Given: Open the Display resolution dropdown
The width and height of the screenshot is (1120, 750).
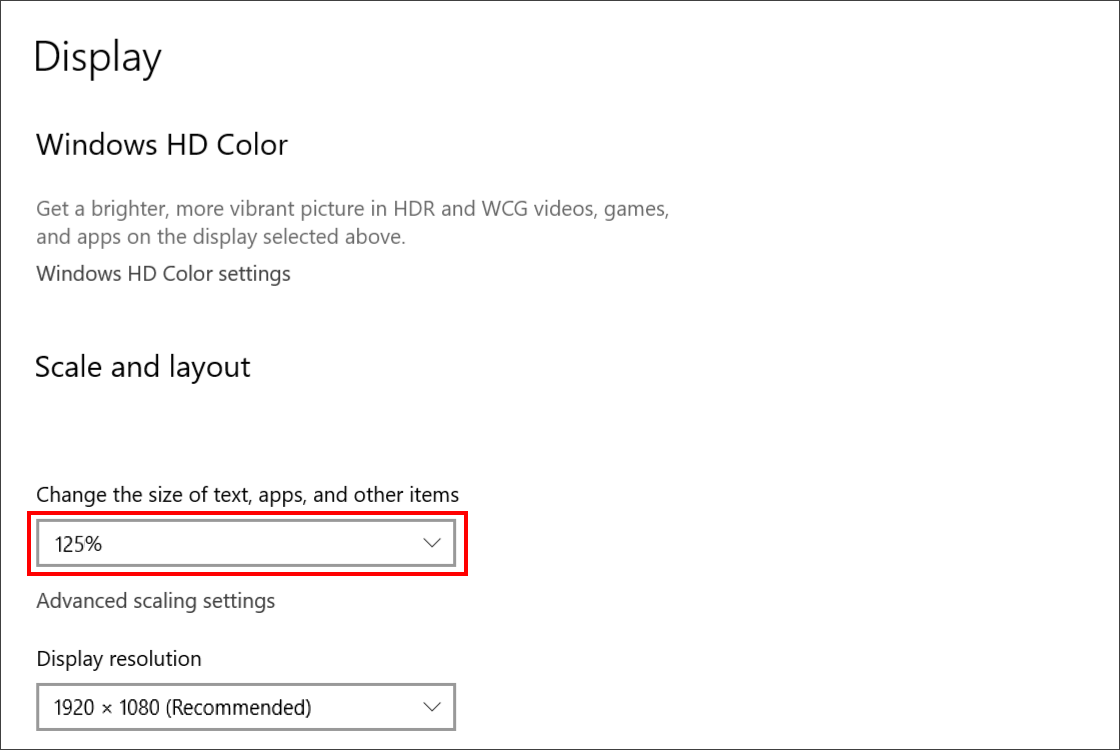Looking at the screenshot, I should pos(246,707).
